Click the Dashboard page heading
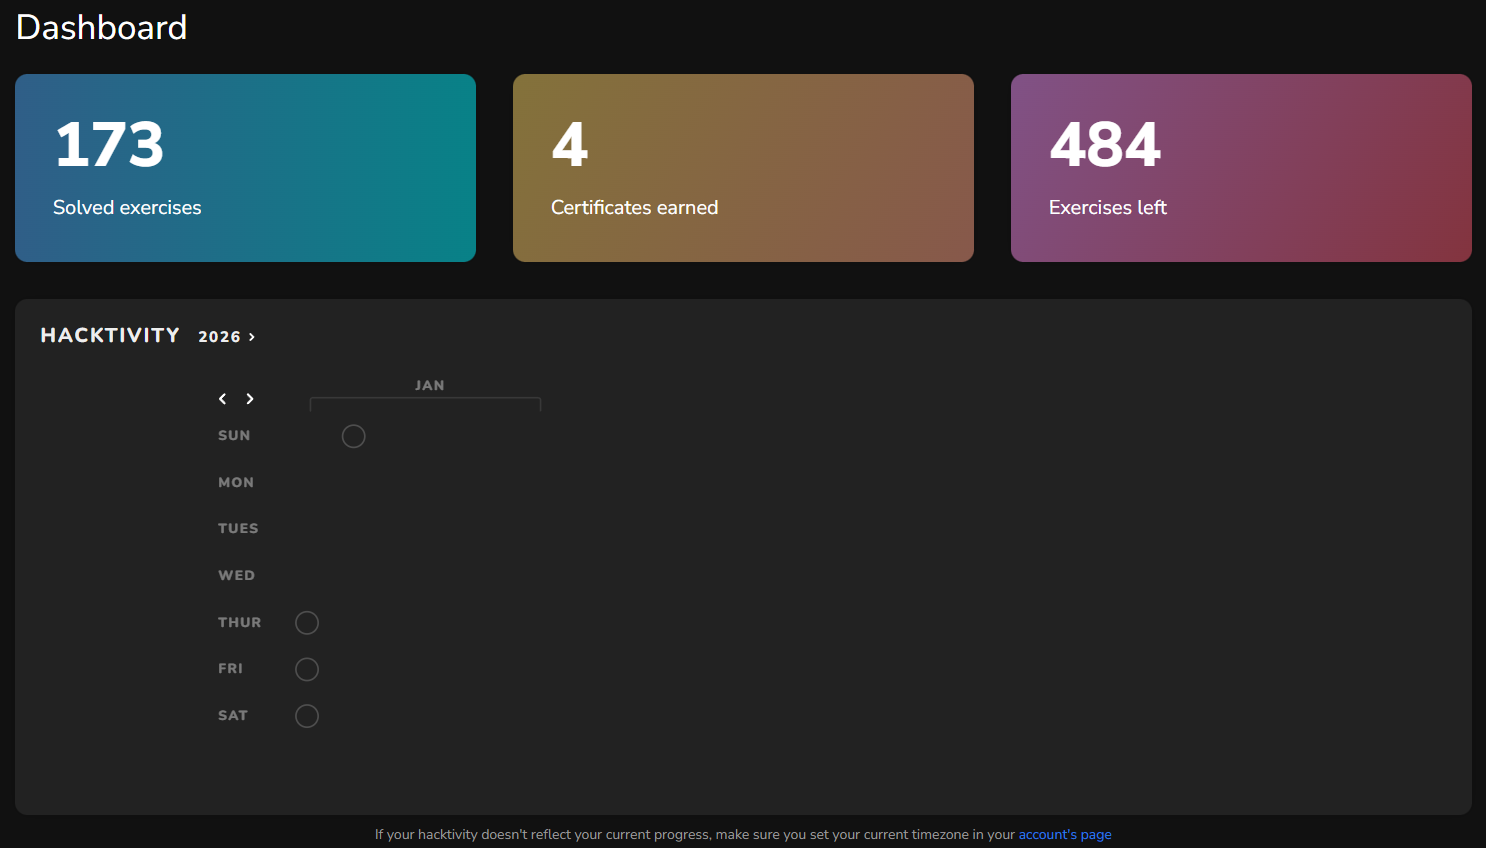 [x=101, y=27]
